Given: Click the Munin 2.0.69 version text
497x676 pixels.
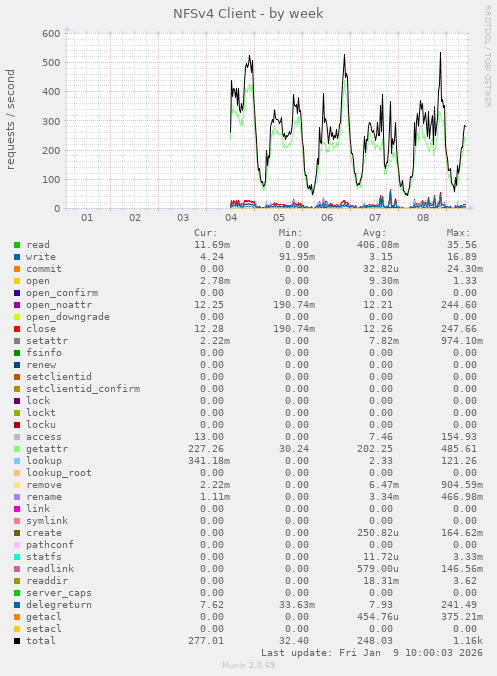Looking at the screenshot, I should pos(248,665).
